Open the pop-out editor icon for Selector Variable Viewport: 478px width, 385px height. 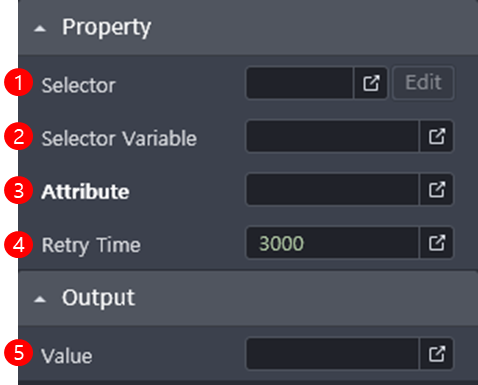coord(436,136)
